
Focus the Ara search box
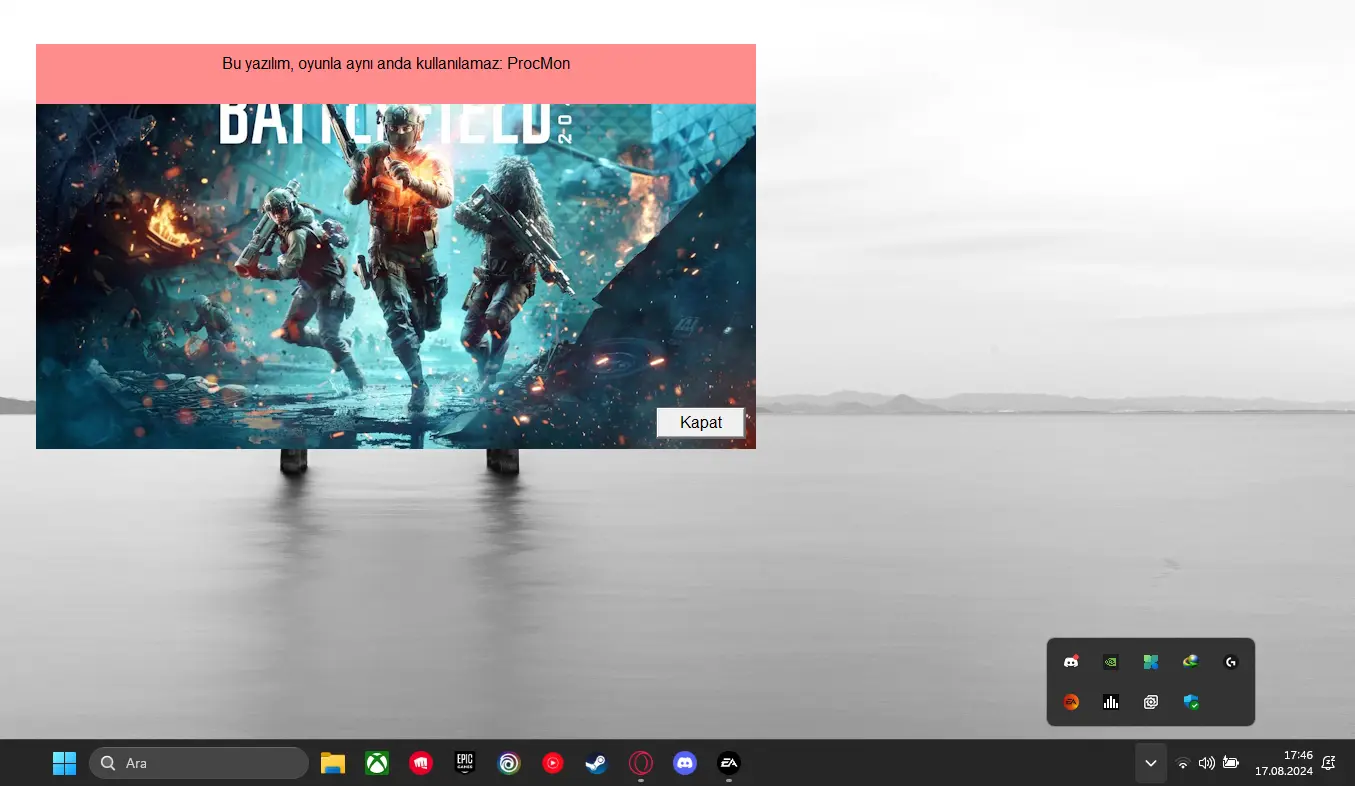[x=199, y=763]
